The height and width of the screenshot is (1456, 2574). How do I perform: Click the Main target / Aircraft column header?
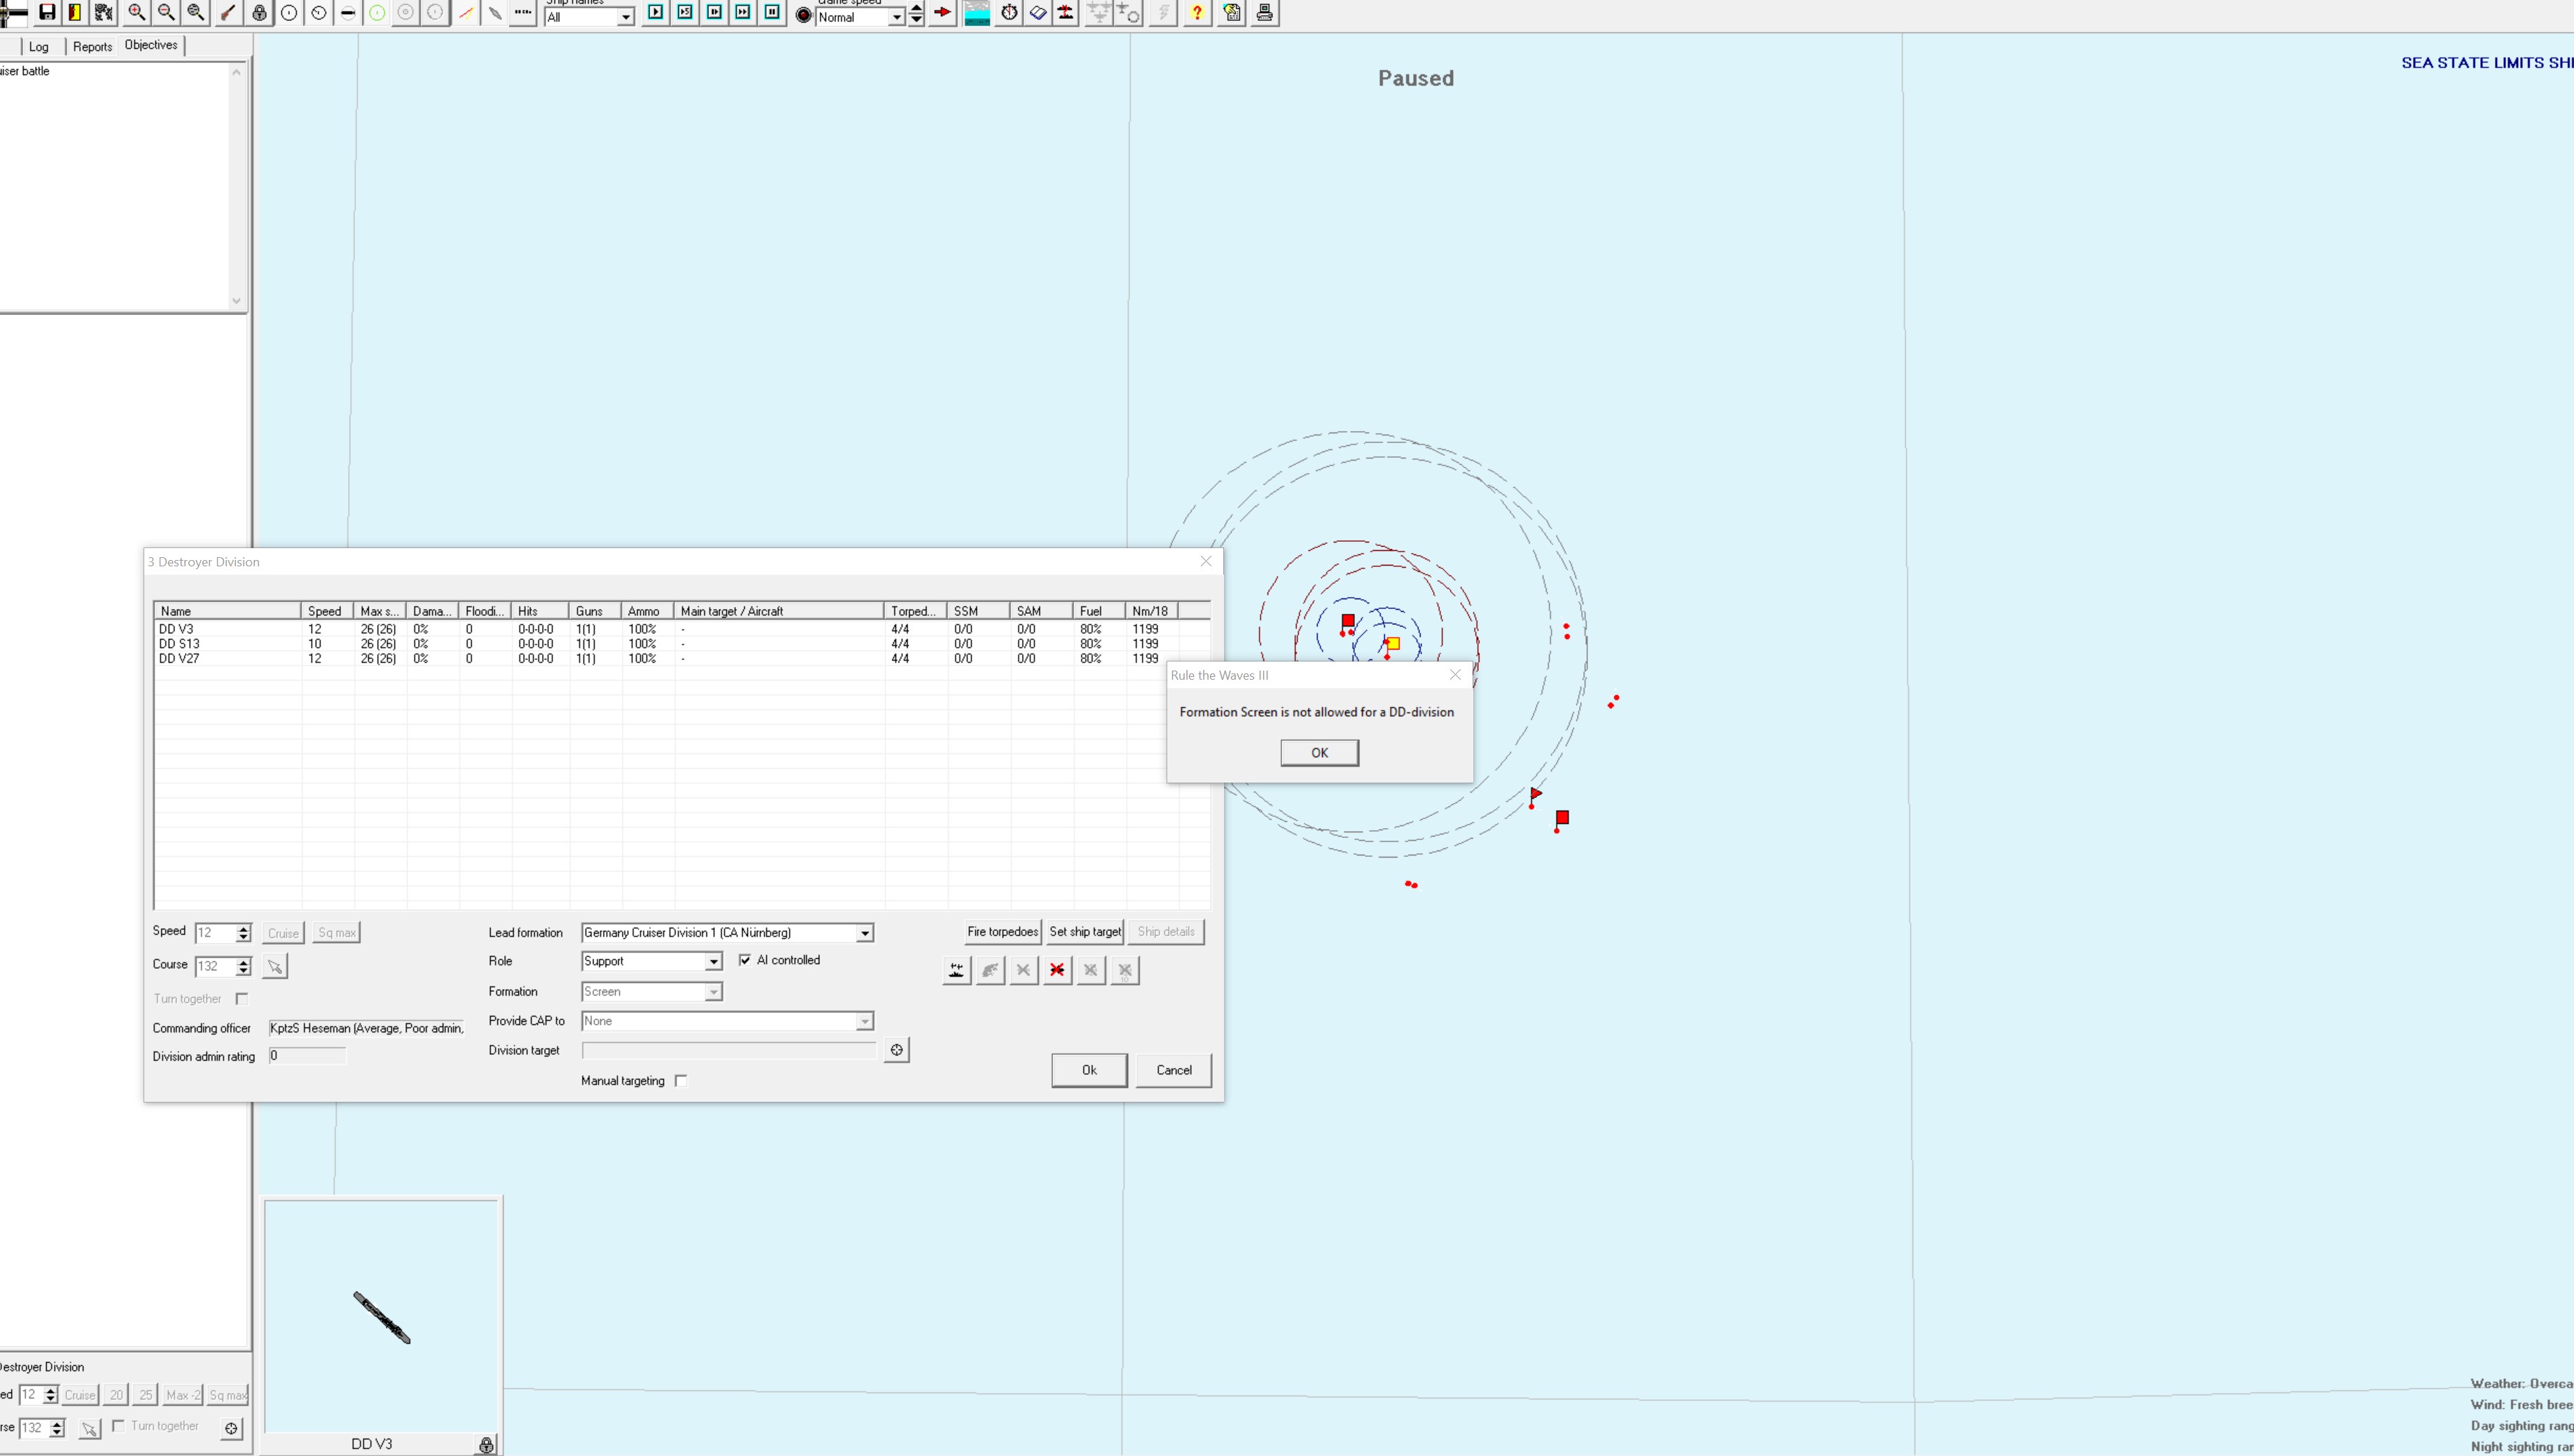click(x=779, y=611)
